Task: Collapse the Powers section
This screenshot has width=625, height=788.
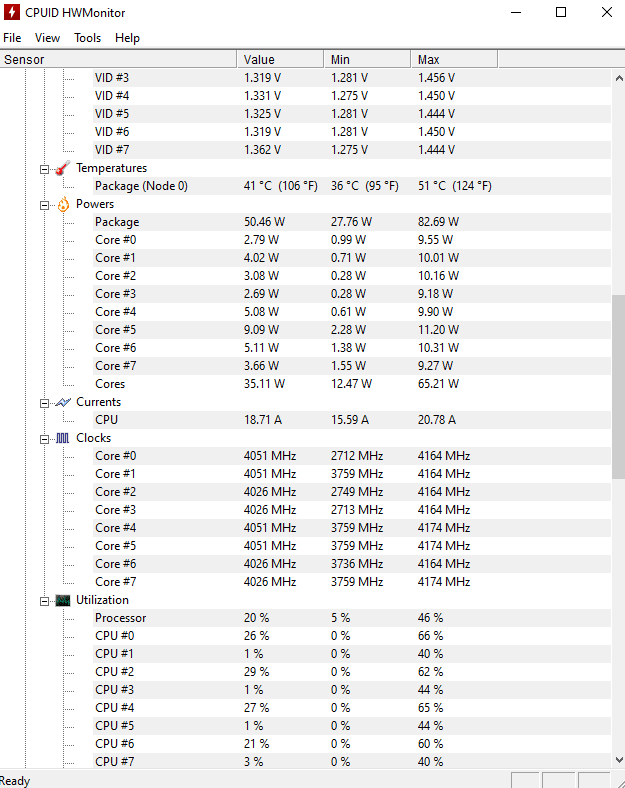Action: [x=45, y=205]
